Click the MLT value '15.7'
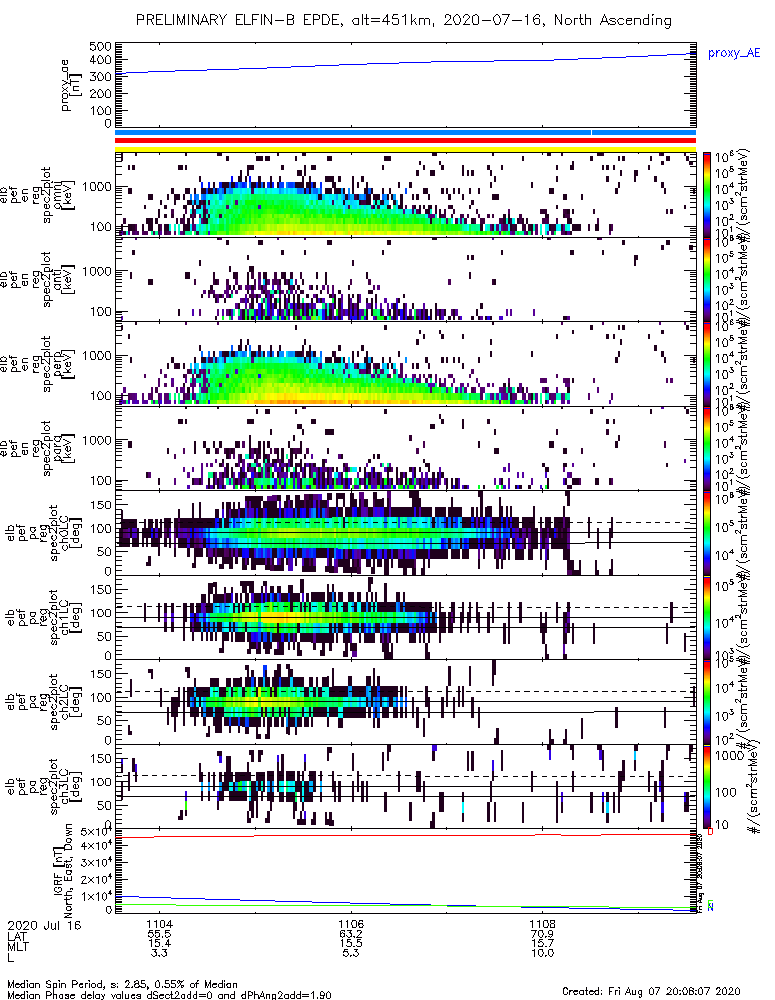The width and height of the screenshot is (775, 1000). (542, 943)
